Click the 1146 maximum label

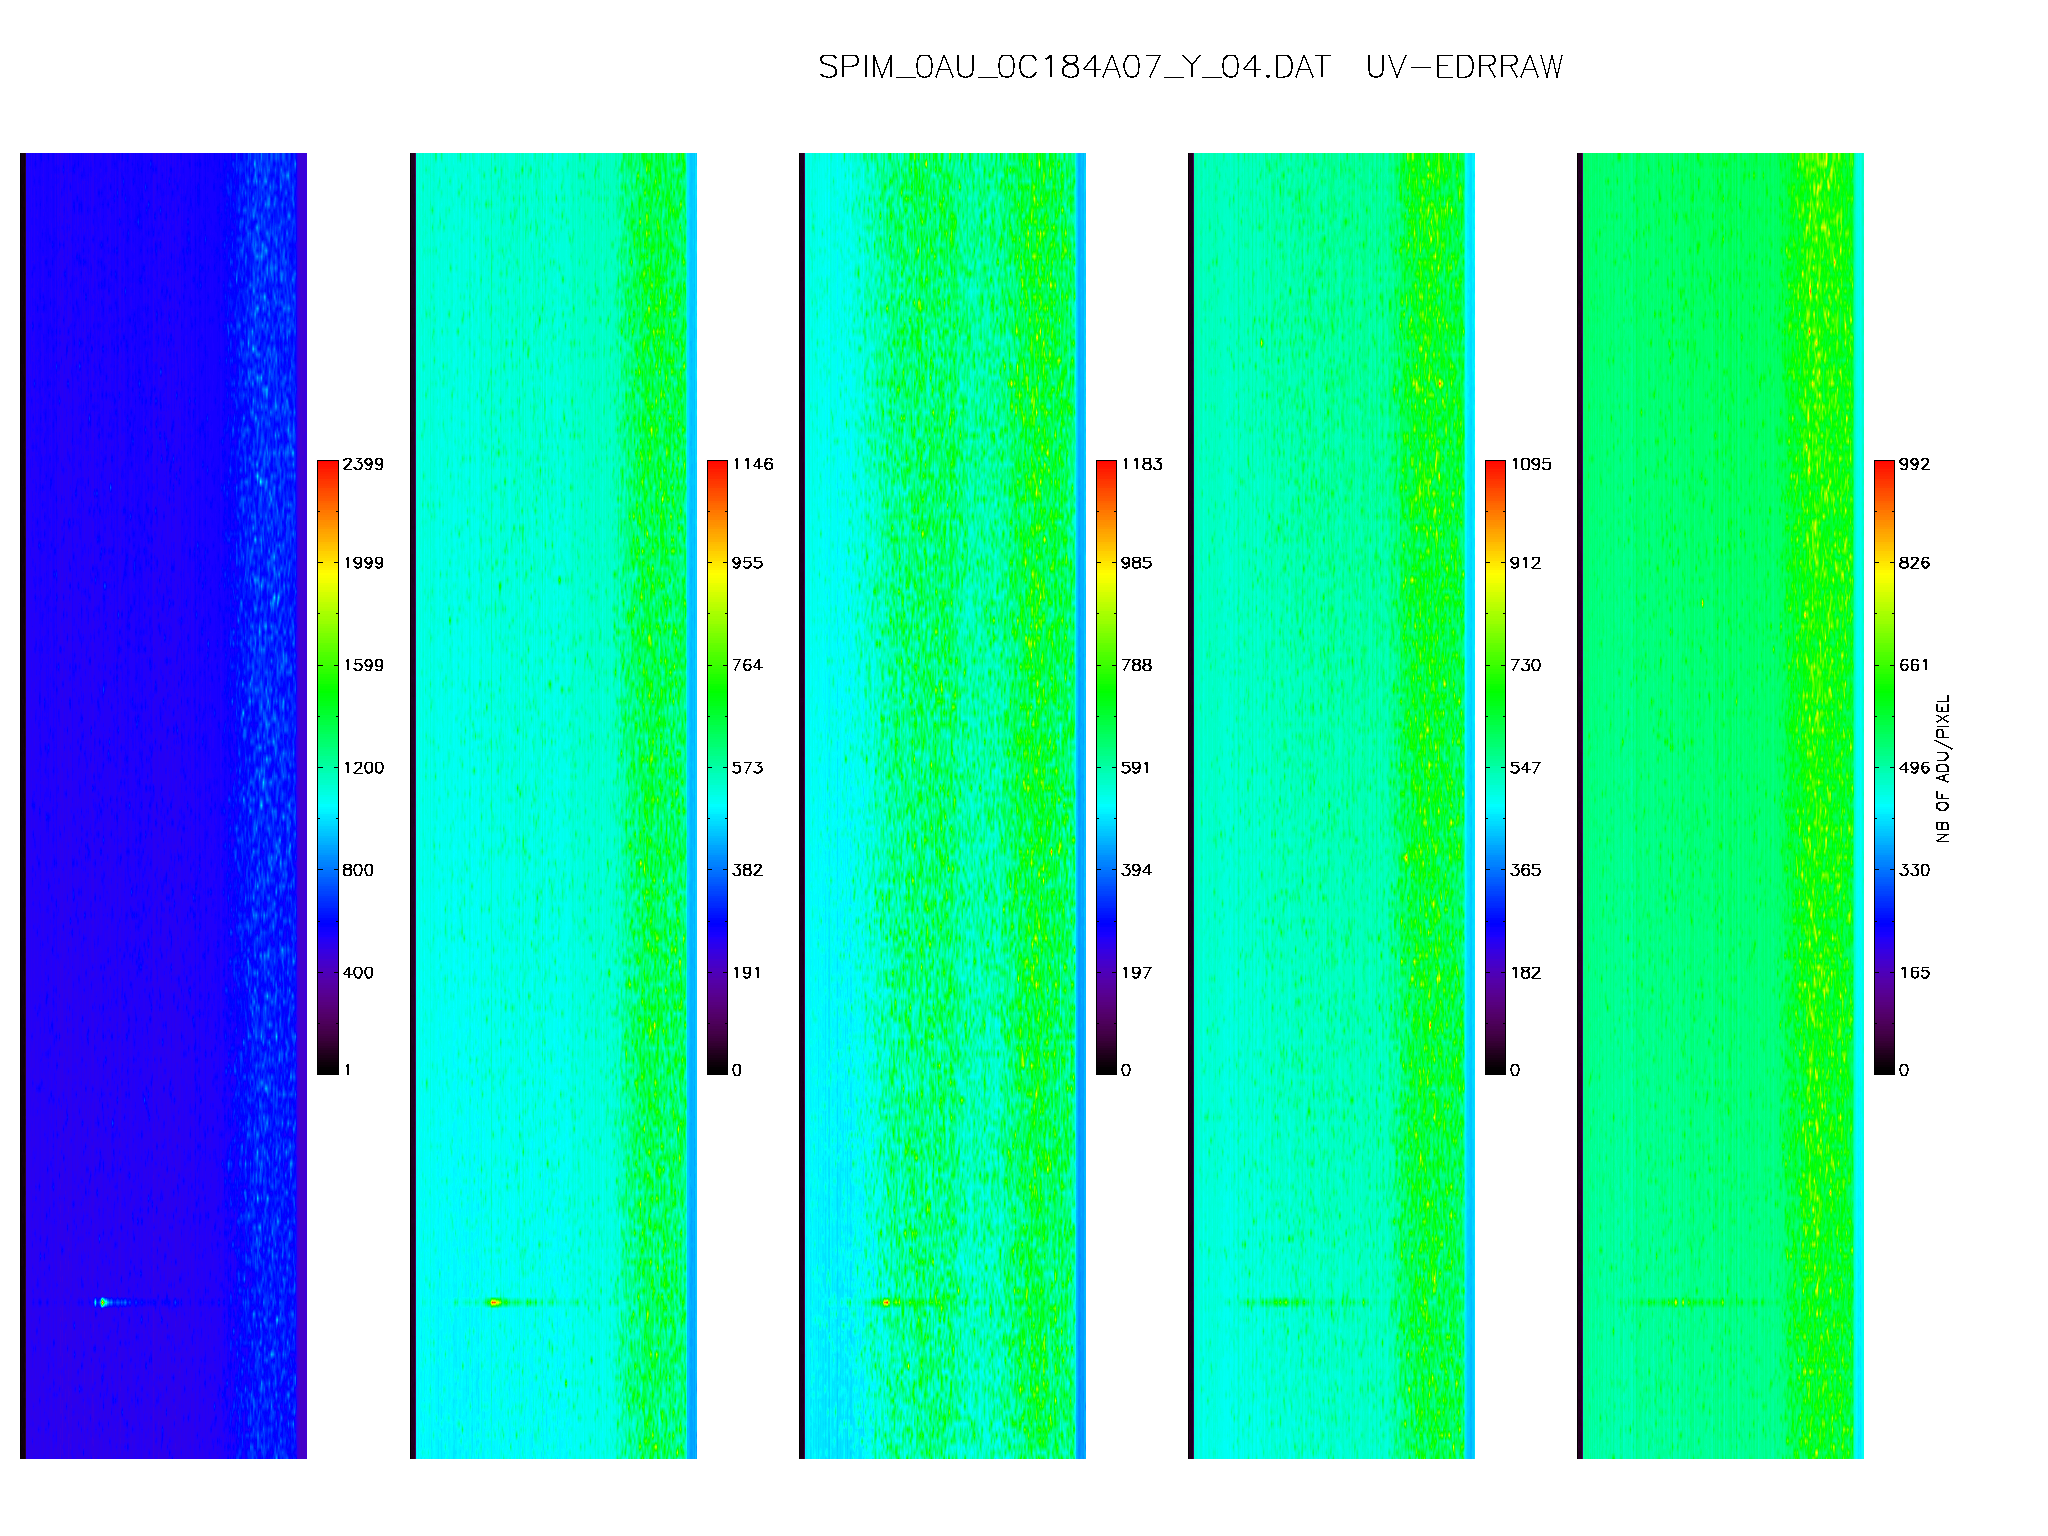[x=752, y=464]
